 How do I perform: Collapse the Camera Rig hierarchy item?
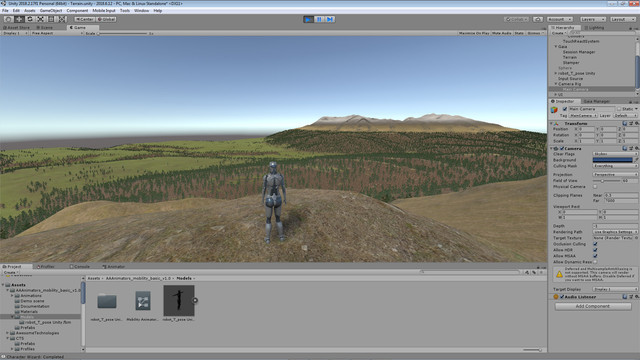(x=556, y=84)
